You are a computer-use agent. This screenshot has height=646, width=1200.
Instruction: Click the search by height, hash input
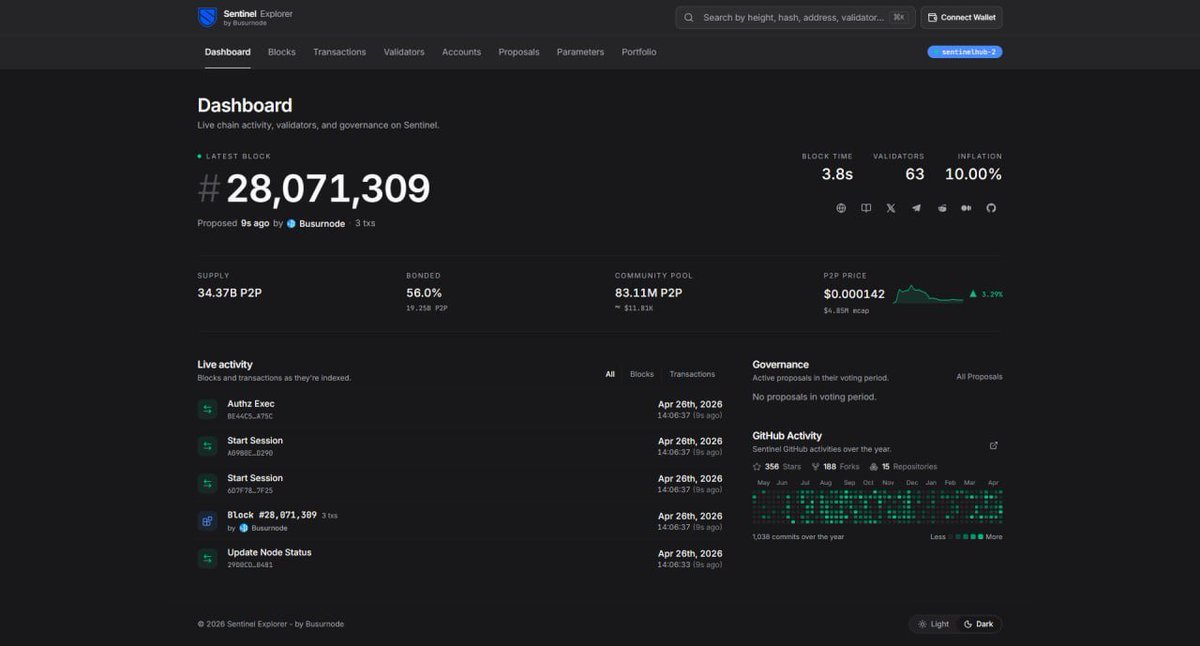coord(793,17)
